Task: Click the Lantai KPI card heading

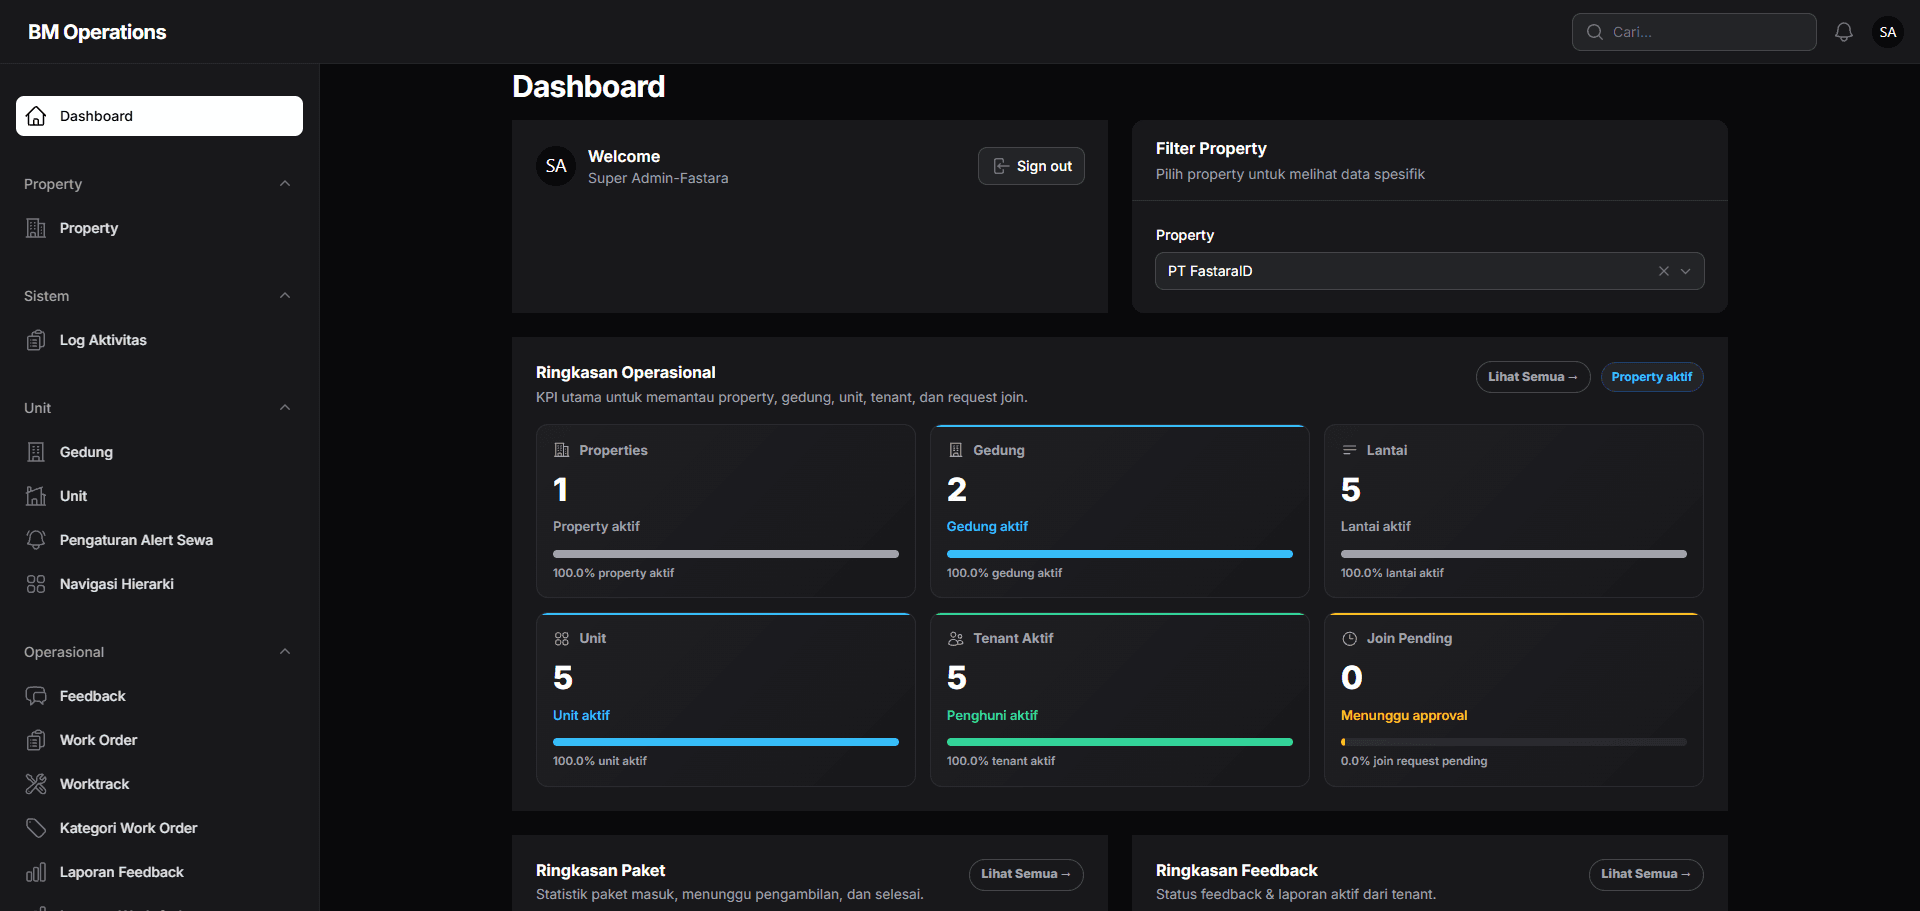Action: pyautogui.click(x=1387, y=450)
